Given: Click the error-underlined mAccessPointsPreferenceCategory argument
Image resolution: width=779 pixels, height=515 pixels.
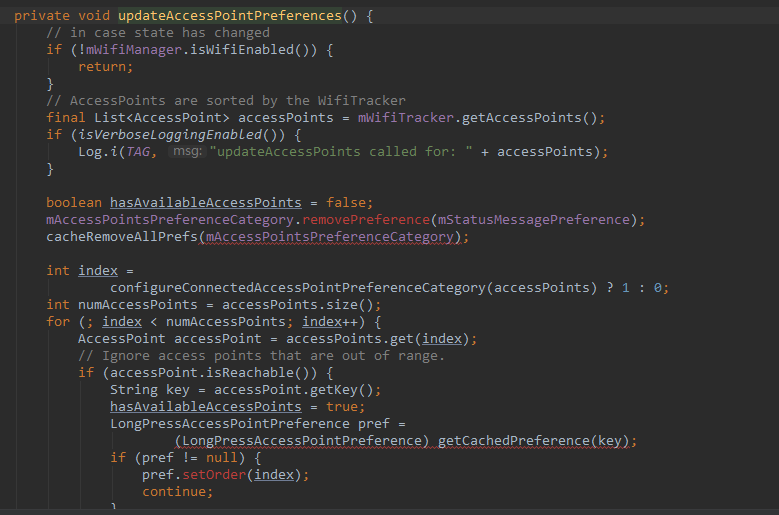Looking at the screenshot, I should click(330, 236).
